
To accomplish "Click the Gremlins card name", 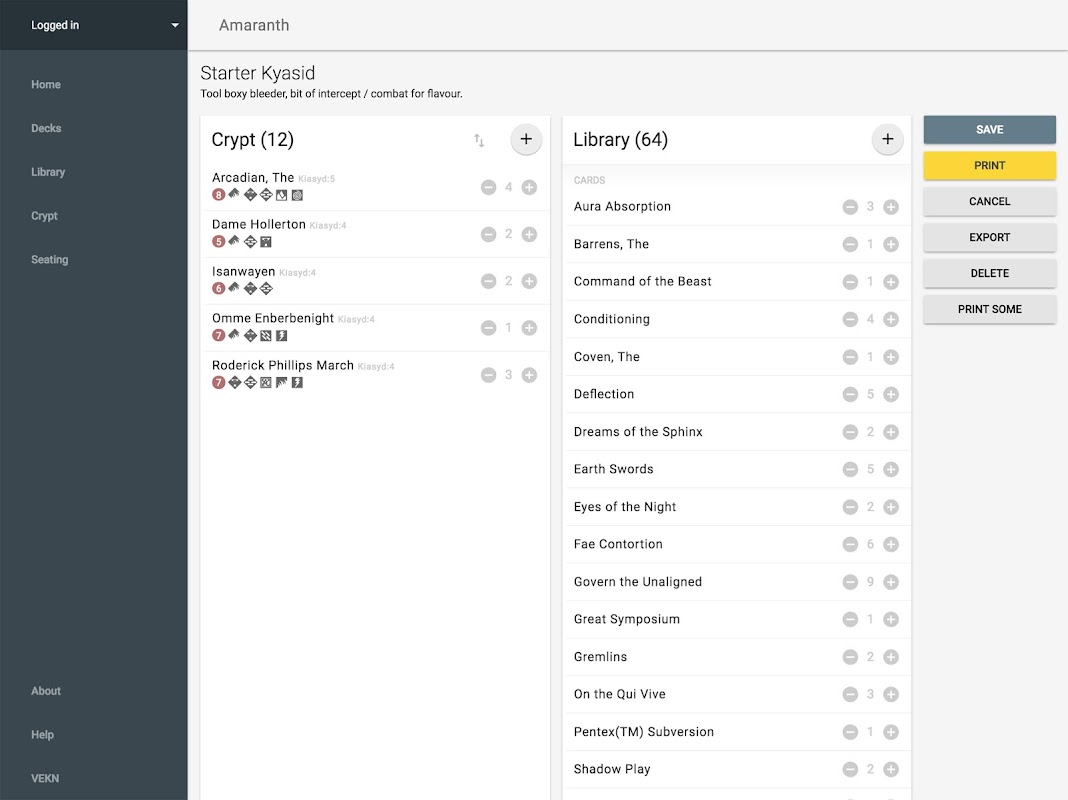I will point(600,657).
